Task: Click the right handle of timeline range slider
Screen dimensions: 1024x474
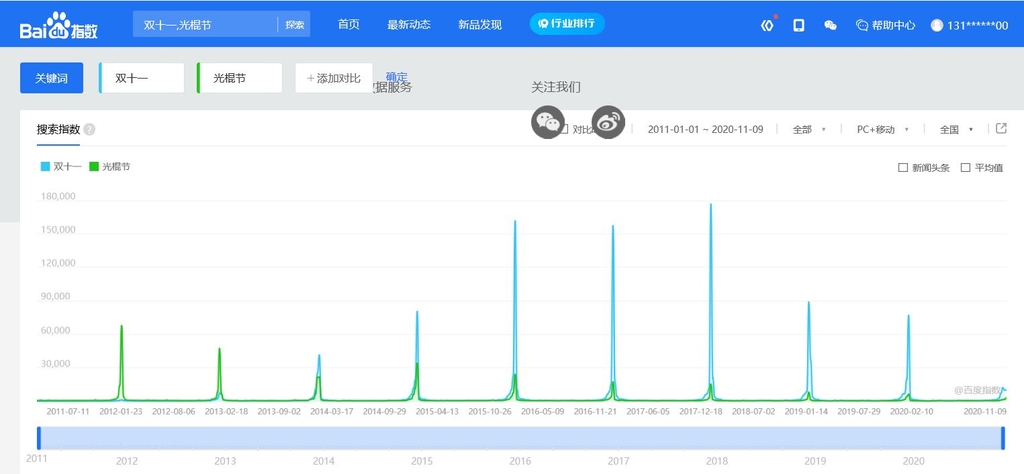Action: tap(1003, 438)
